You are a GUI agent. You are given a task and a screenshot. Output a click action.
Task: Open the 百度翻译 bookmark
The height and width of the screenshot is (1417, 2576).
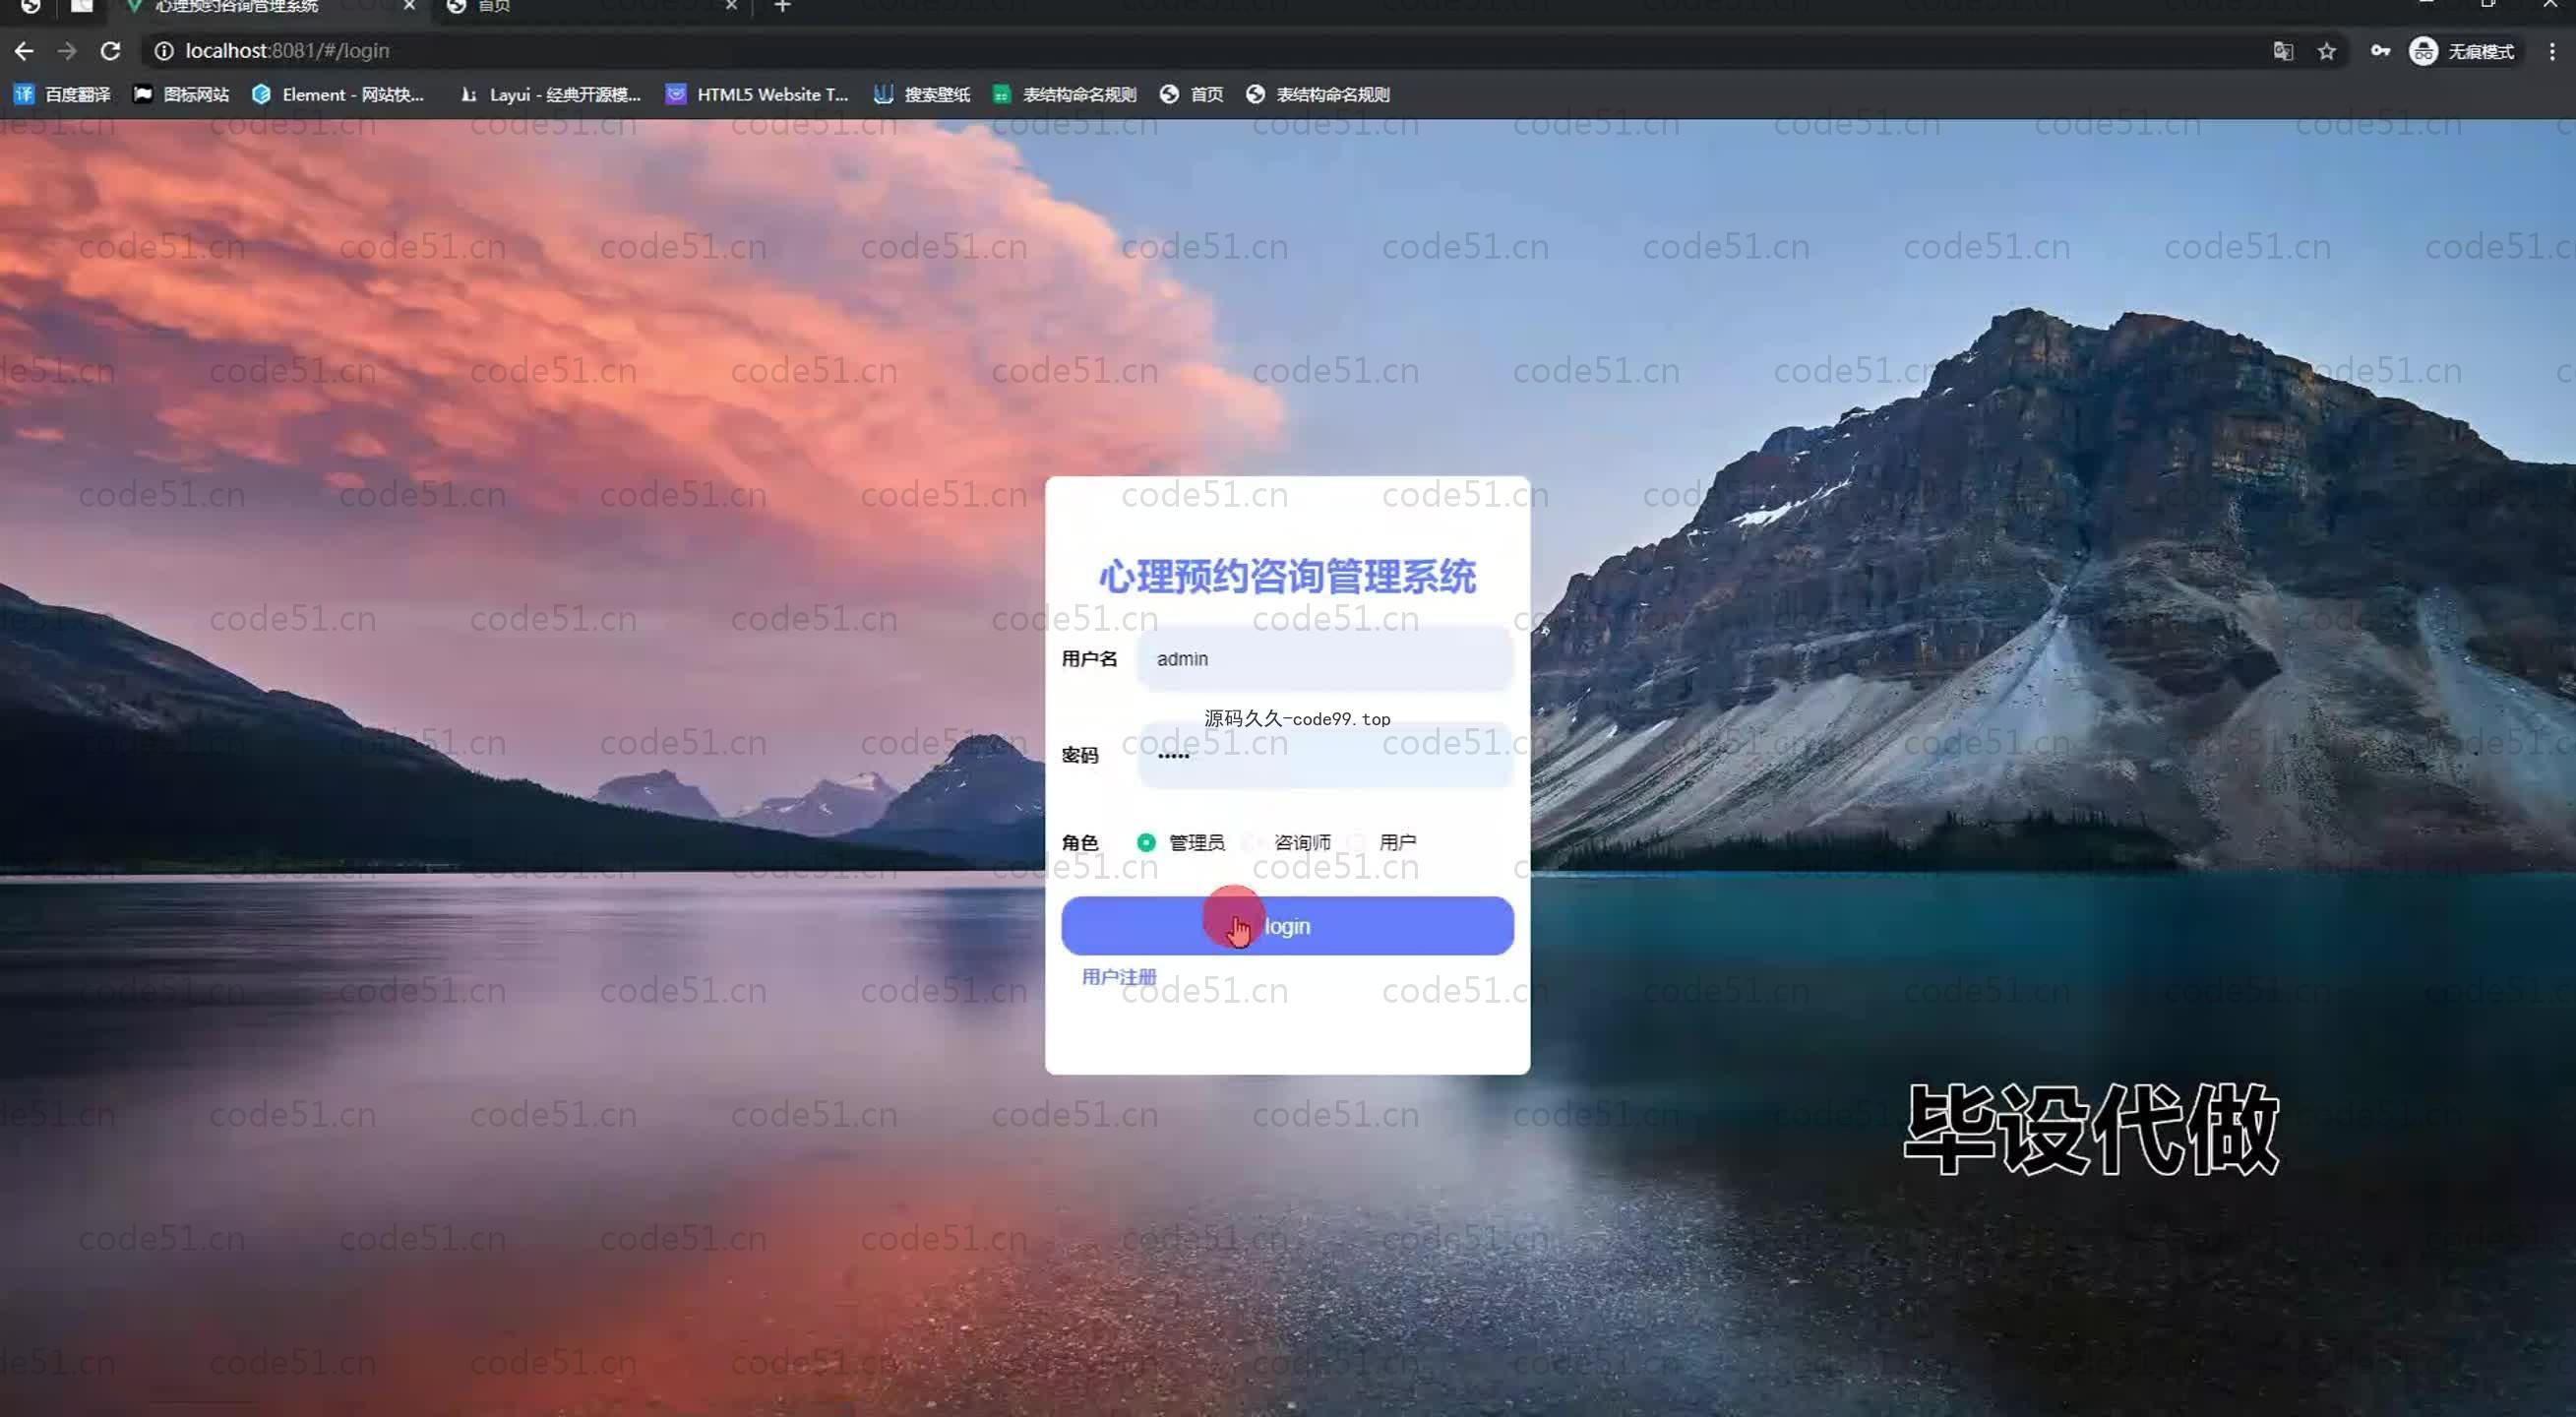pyautogui.click(x=62, y=94)
